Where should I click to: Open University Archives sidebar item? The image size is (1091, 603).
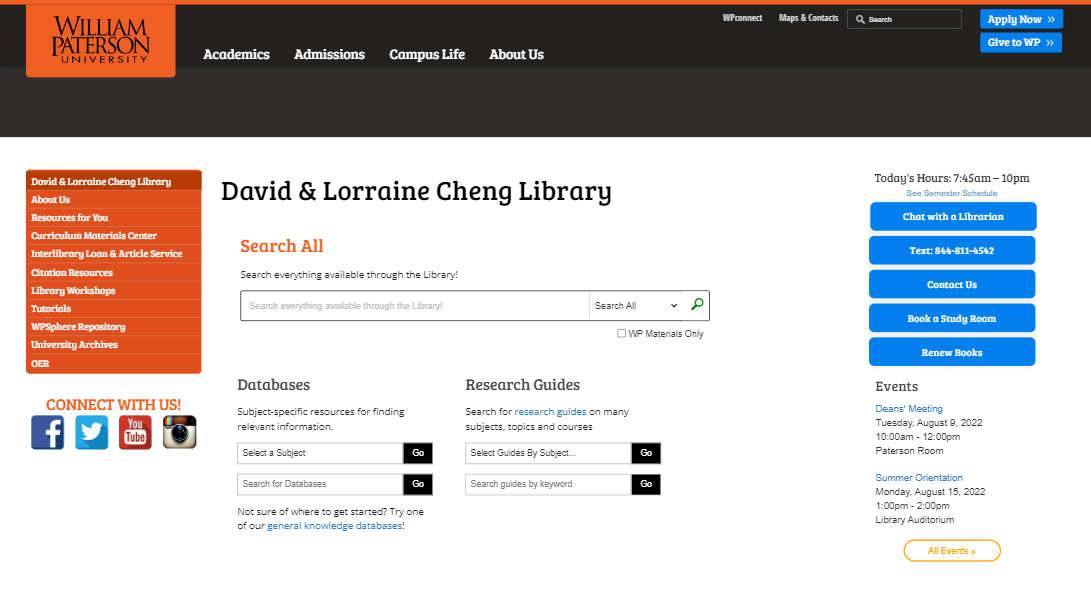(x=114, y=345)
